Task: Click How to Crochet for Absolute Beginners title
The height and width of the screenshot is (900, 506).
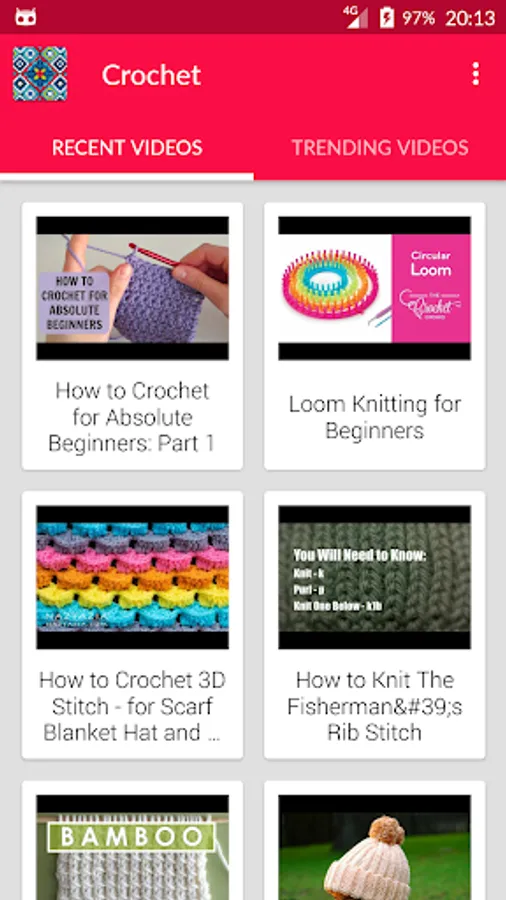Action: 133,417
